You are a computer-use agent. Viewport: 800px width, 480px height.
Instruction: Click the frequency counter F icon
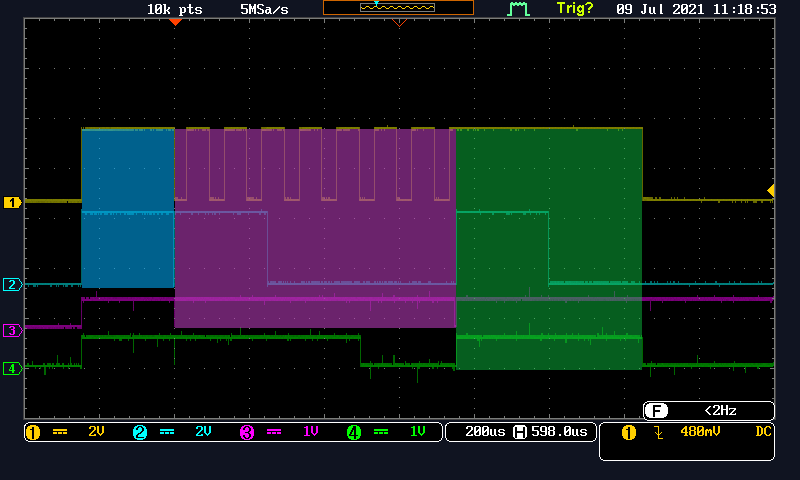tap(656, 411)
